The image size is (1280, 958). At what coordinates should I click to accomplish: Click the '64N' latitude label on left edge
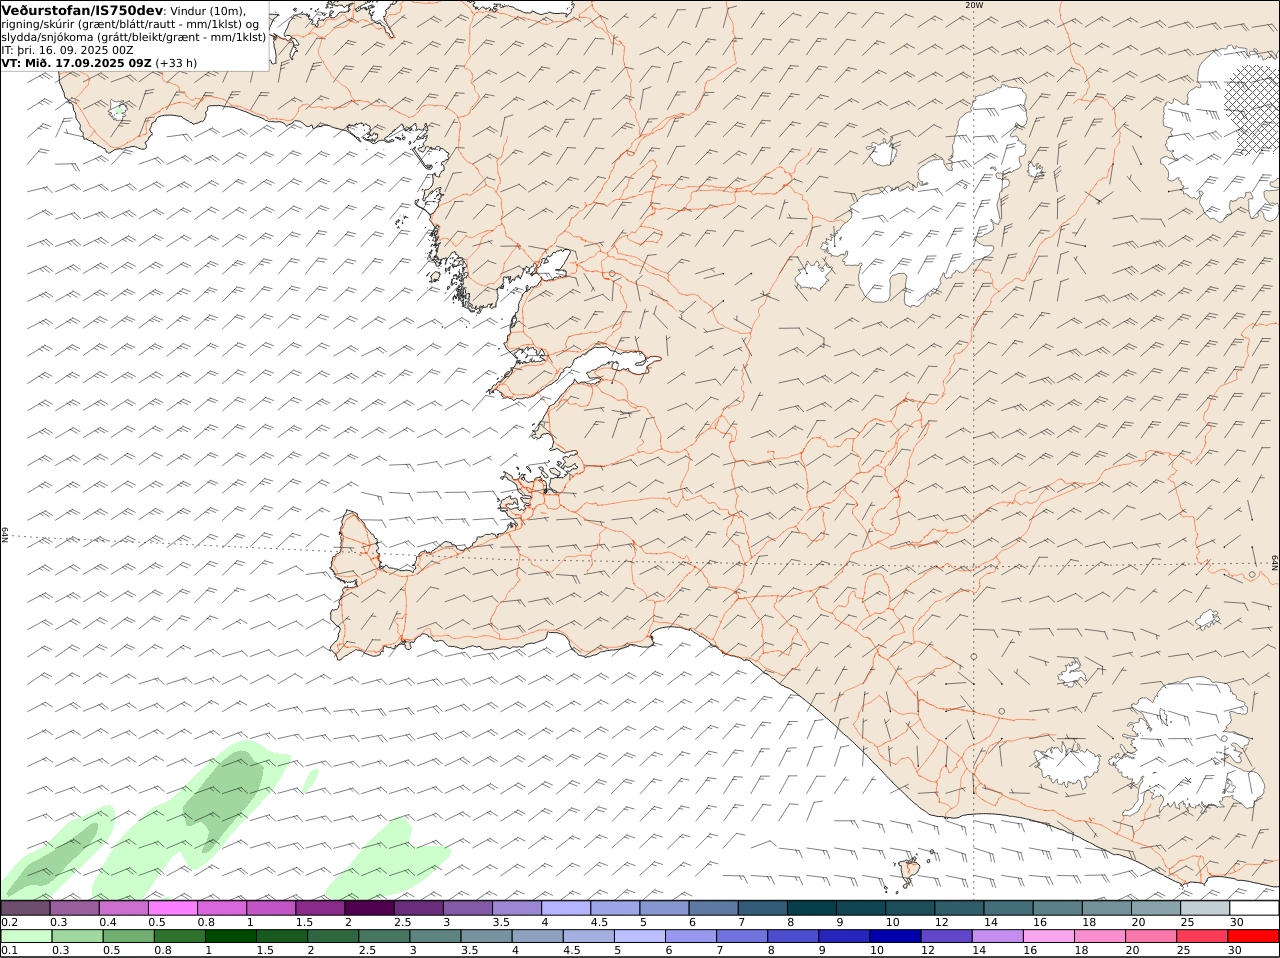pos(5,534)
